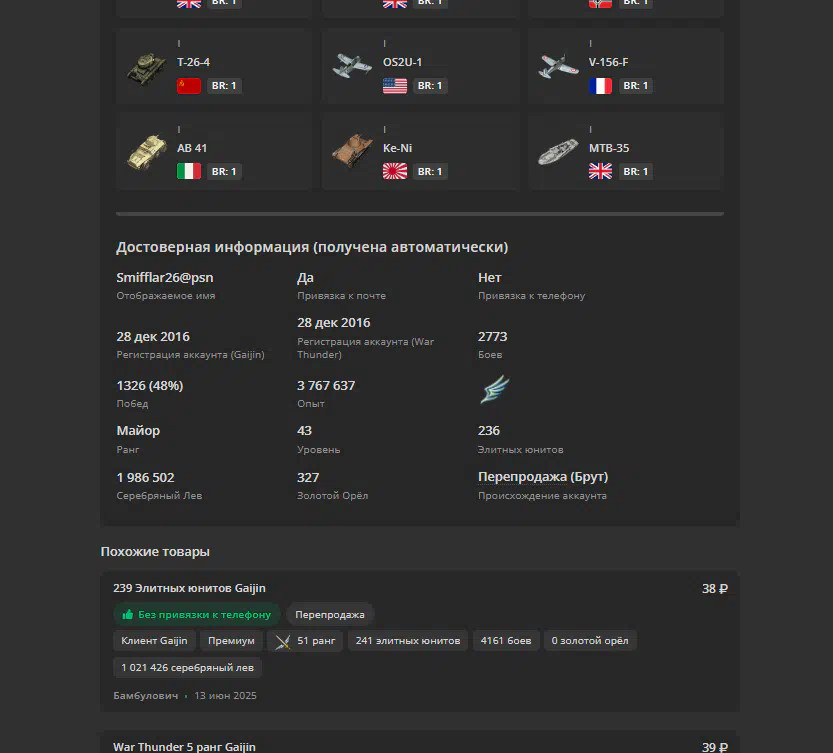This screenshot has height=753, width=833.
Task: Click the '38 ₽' price
Action: click(715, 589)
